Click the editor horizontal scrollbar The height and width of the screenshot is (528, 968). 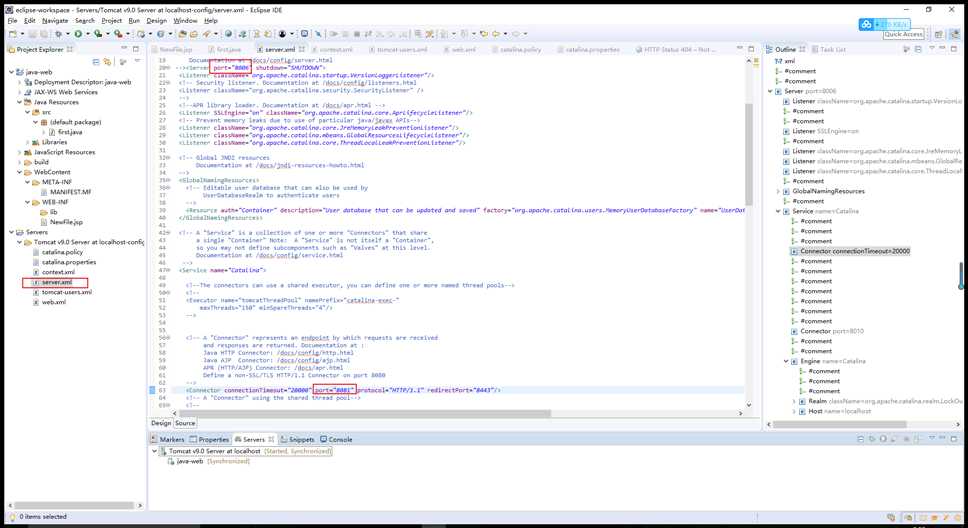coord(364,413)
